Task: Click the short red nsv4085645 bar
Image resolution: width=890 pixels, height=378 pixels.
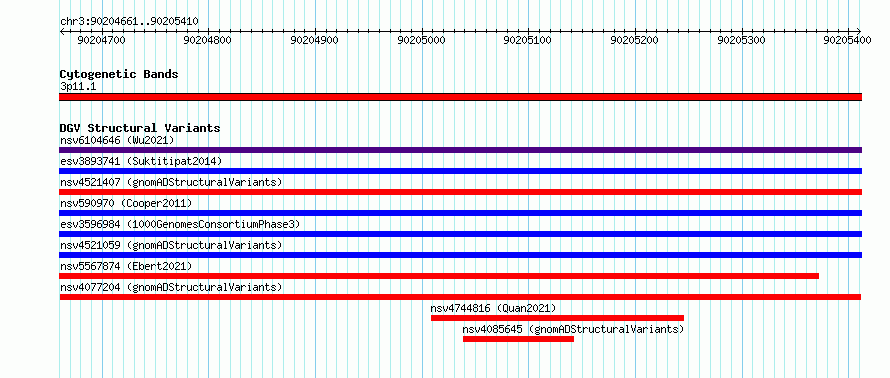Action: pyautogui.click(x=518, y=339)
